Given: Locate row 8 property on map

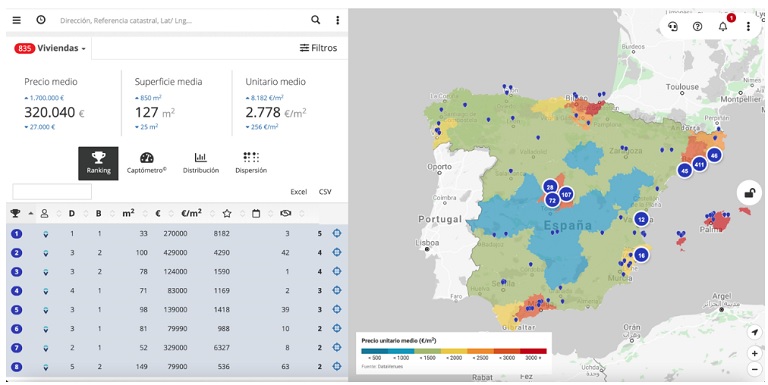Looking at the screenshot, I should 337,366.
